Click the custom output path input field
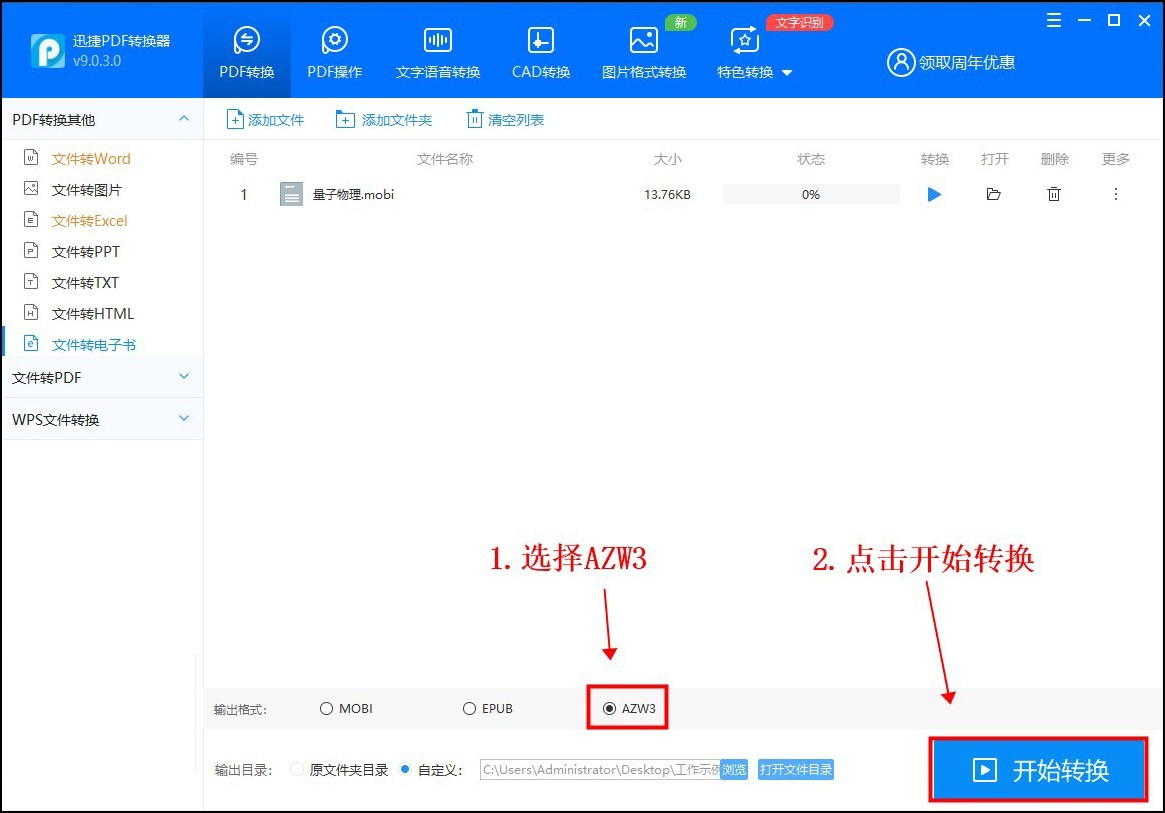Viewport: 1165px width, 813px height. [595, 769]
